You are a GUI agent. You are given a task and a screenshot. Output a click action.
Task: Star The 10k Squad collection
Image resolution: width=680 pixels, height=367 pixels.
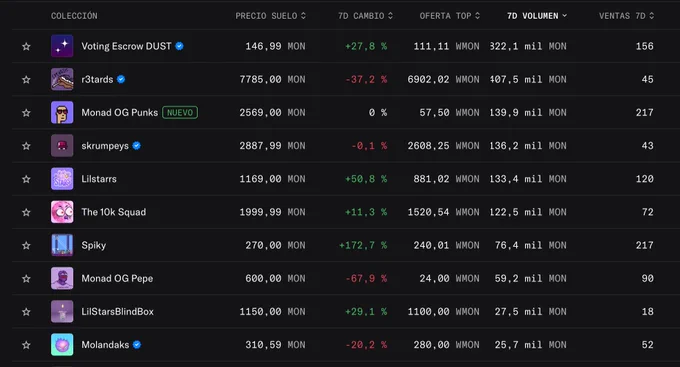(x=26, y=212)
